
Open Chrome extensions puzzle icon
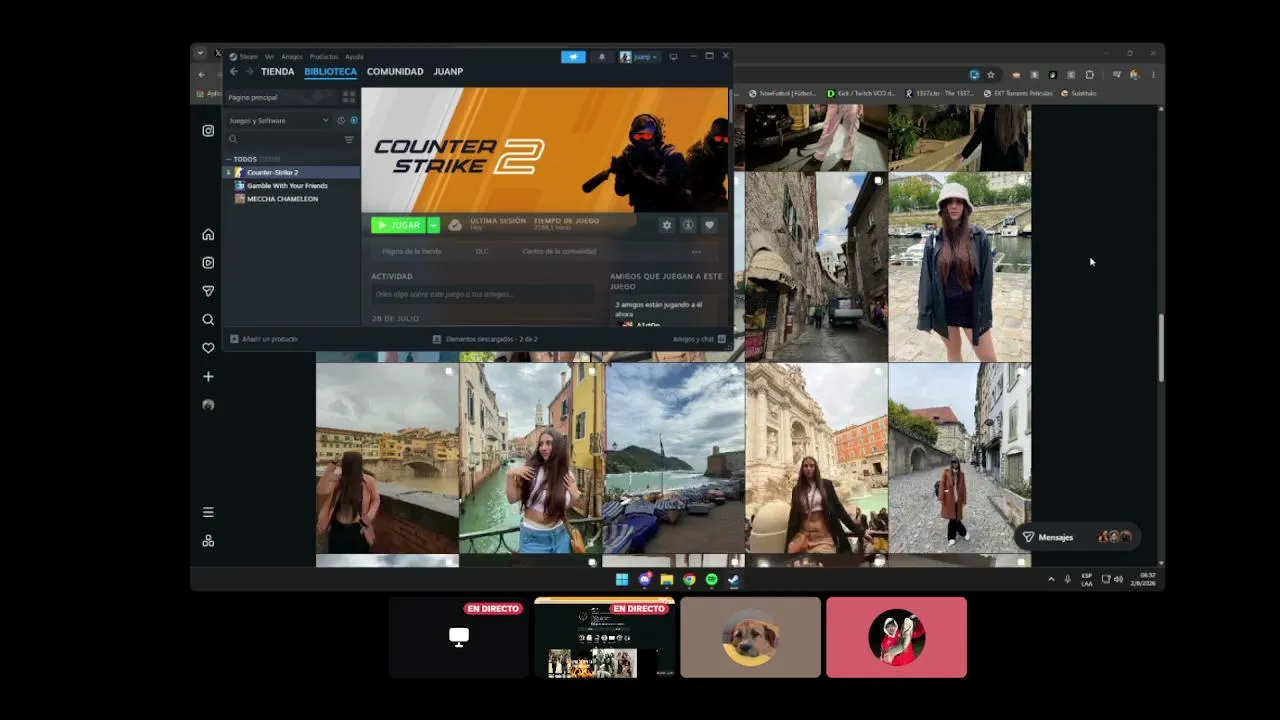1089,74
